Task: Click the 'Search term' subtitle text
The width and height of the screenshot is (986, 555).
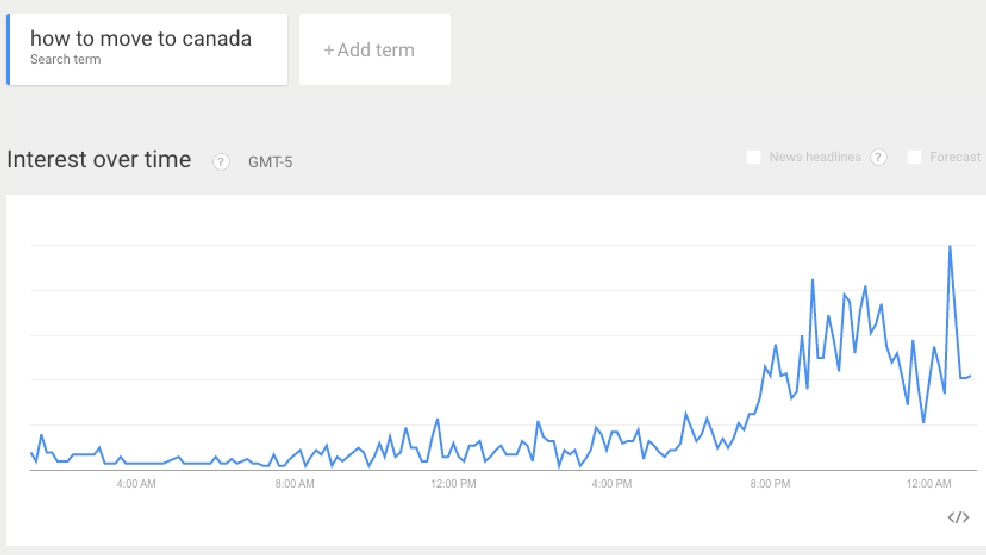Action: [65, 60]
